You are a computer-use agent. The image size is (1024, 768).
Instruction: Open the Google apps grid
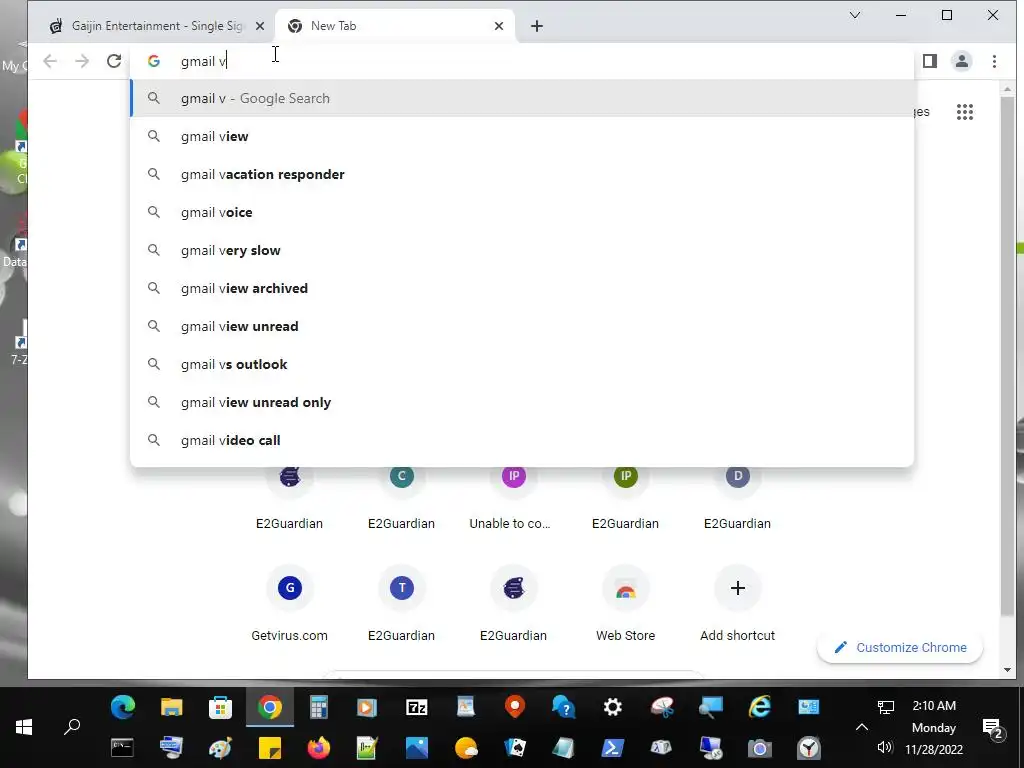tap(965, 112)
